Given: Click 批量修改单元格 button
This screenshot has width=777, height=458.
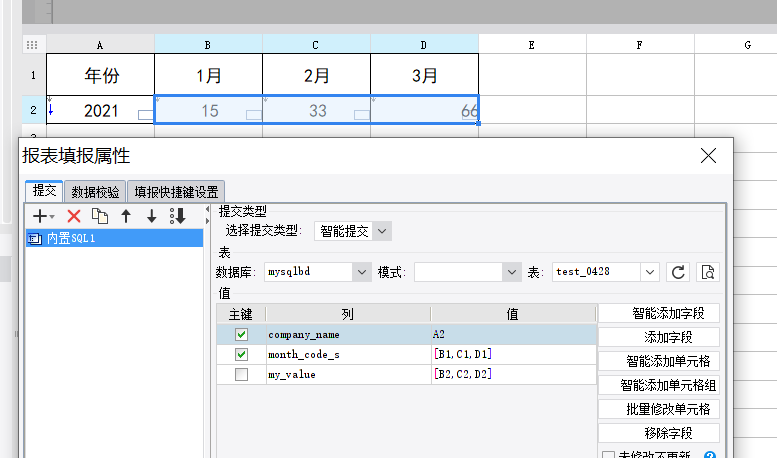Looking at the screenshot, I should (659, 409).
